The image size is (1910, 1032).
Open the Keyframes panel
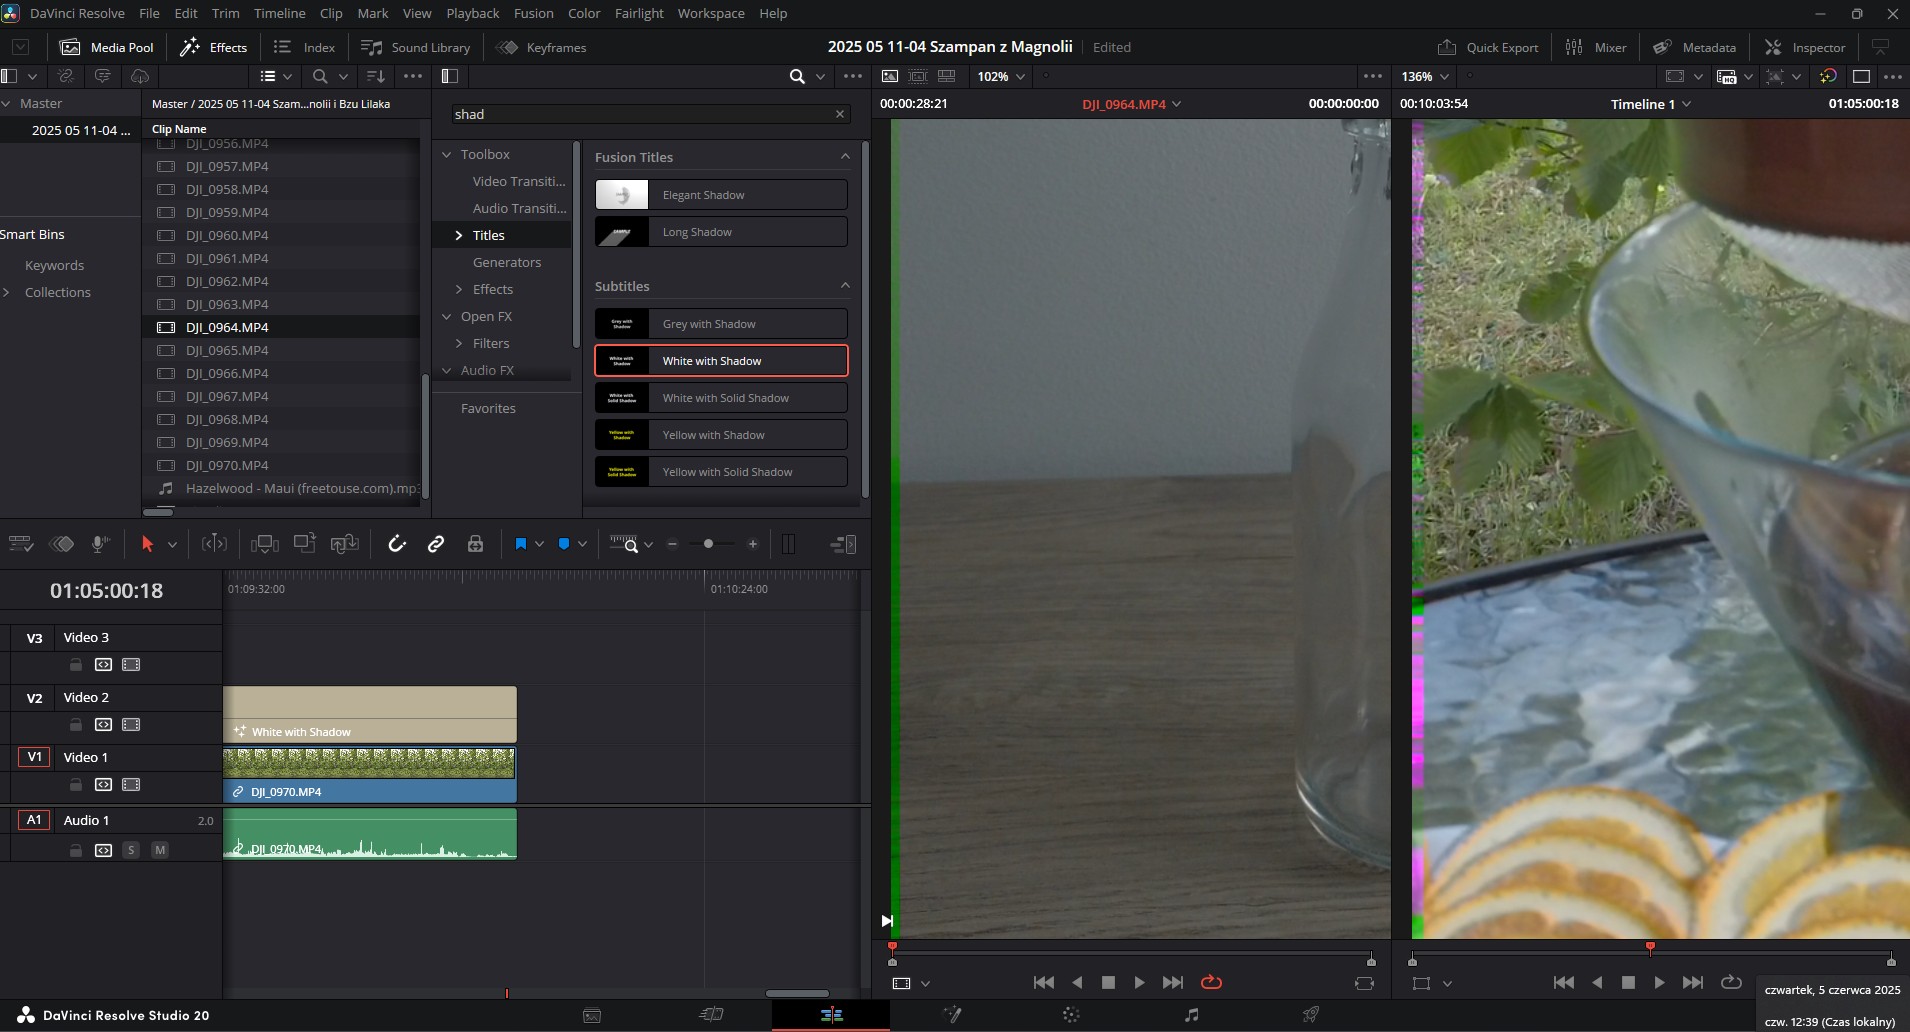541,47
